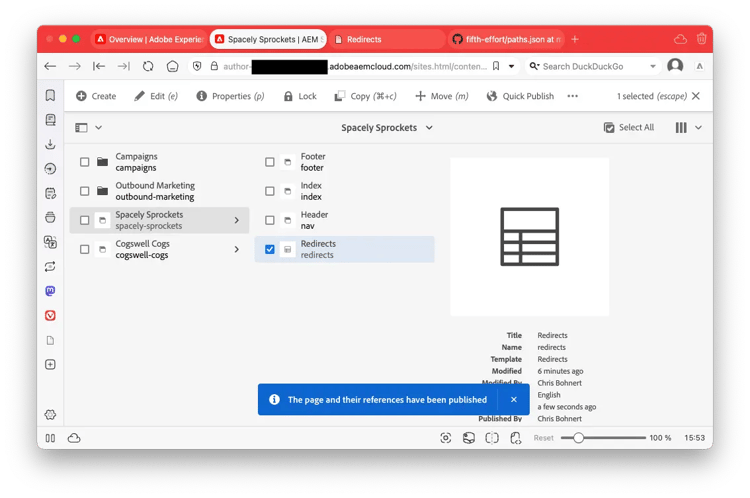Open the synced tabs cloud icon

(x=680, y=39)
